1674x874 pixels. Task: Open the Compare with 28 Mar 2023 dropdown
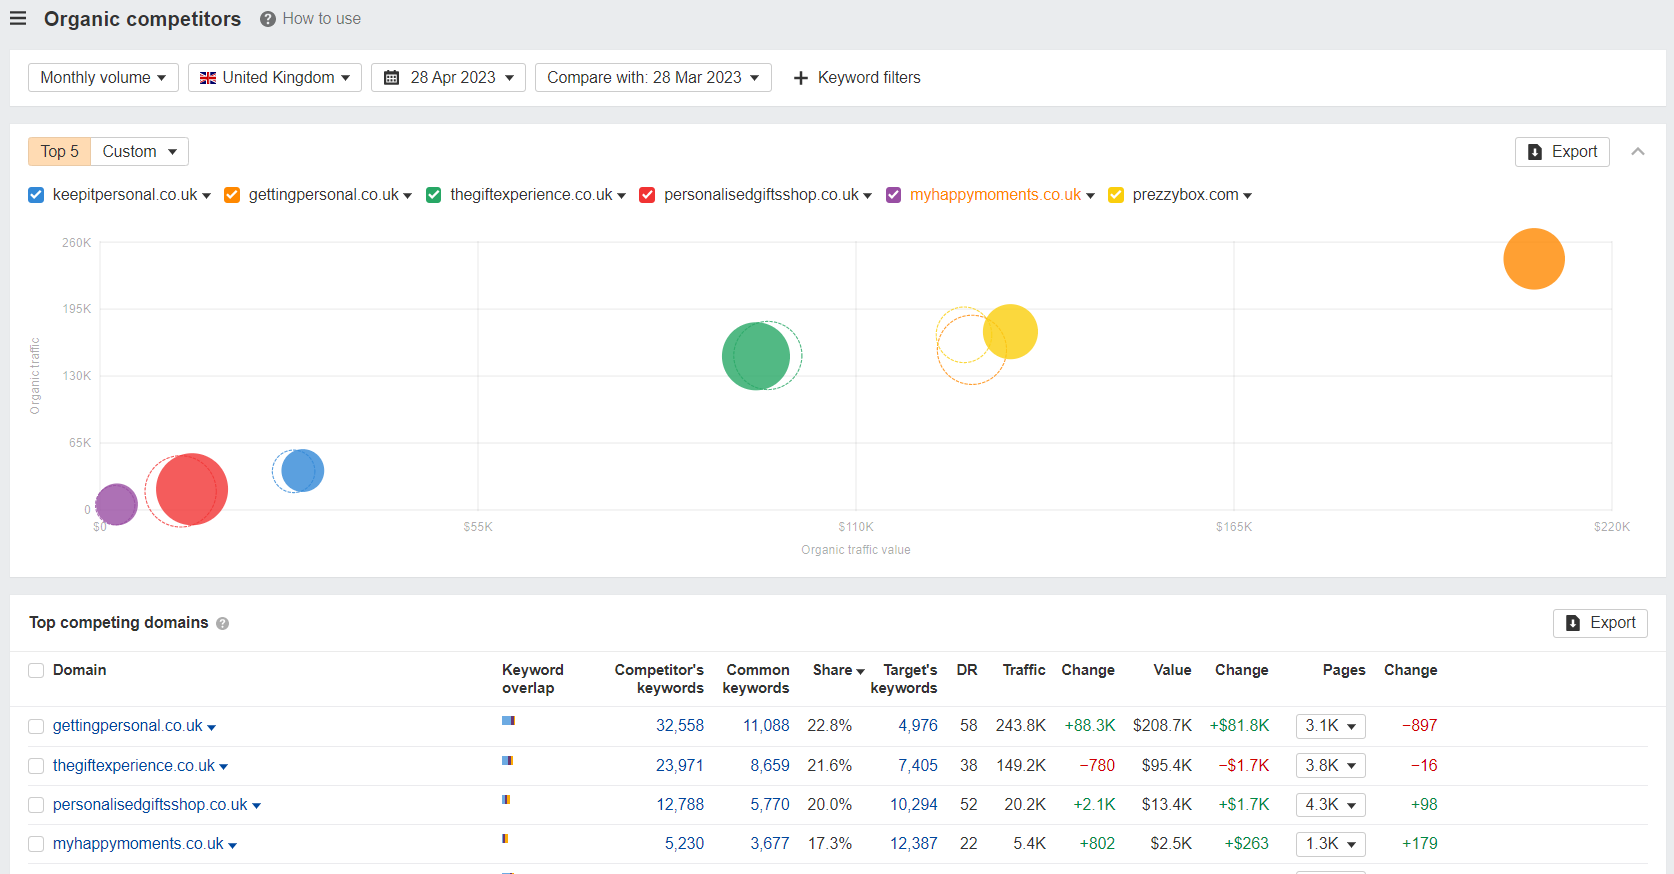tap(653, 78)
